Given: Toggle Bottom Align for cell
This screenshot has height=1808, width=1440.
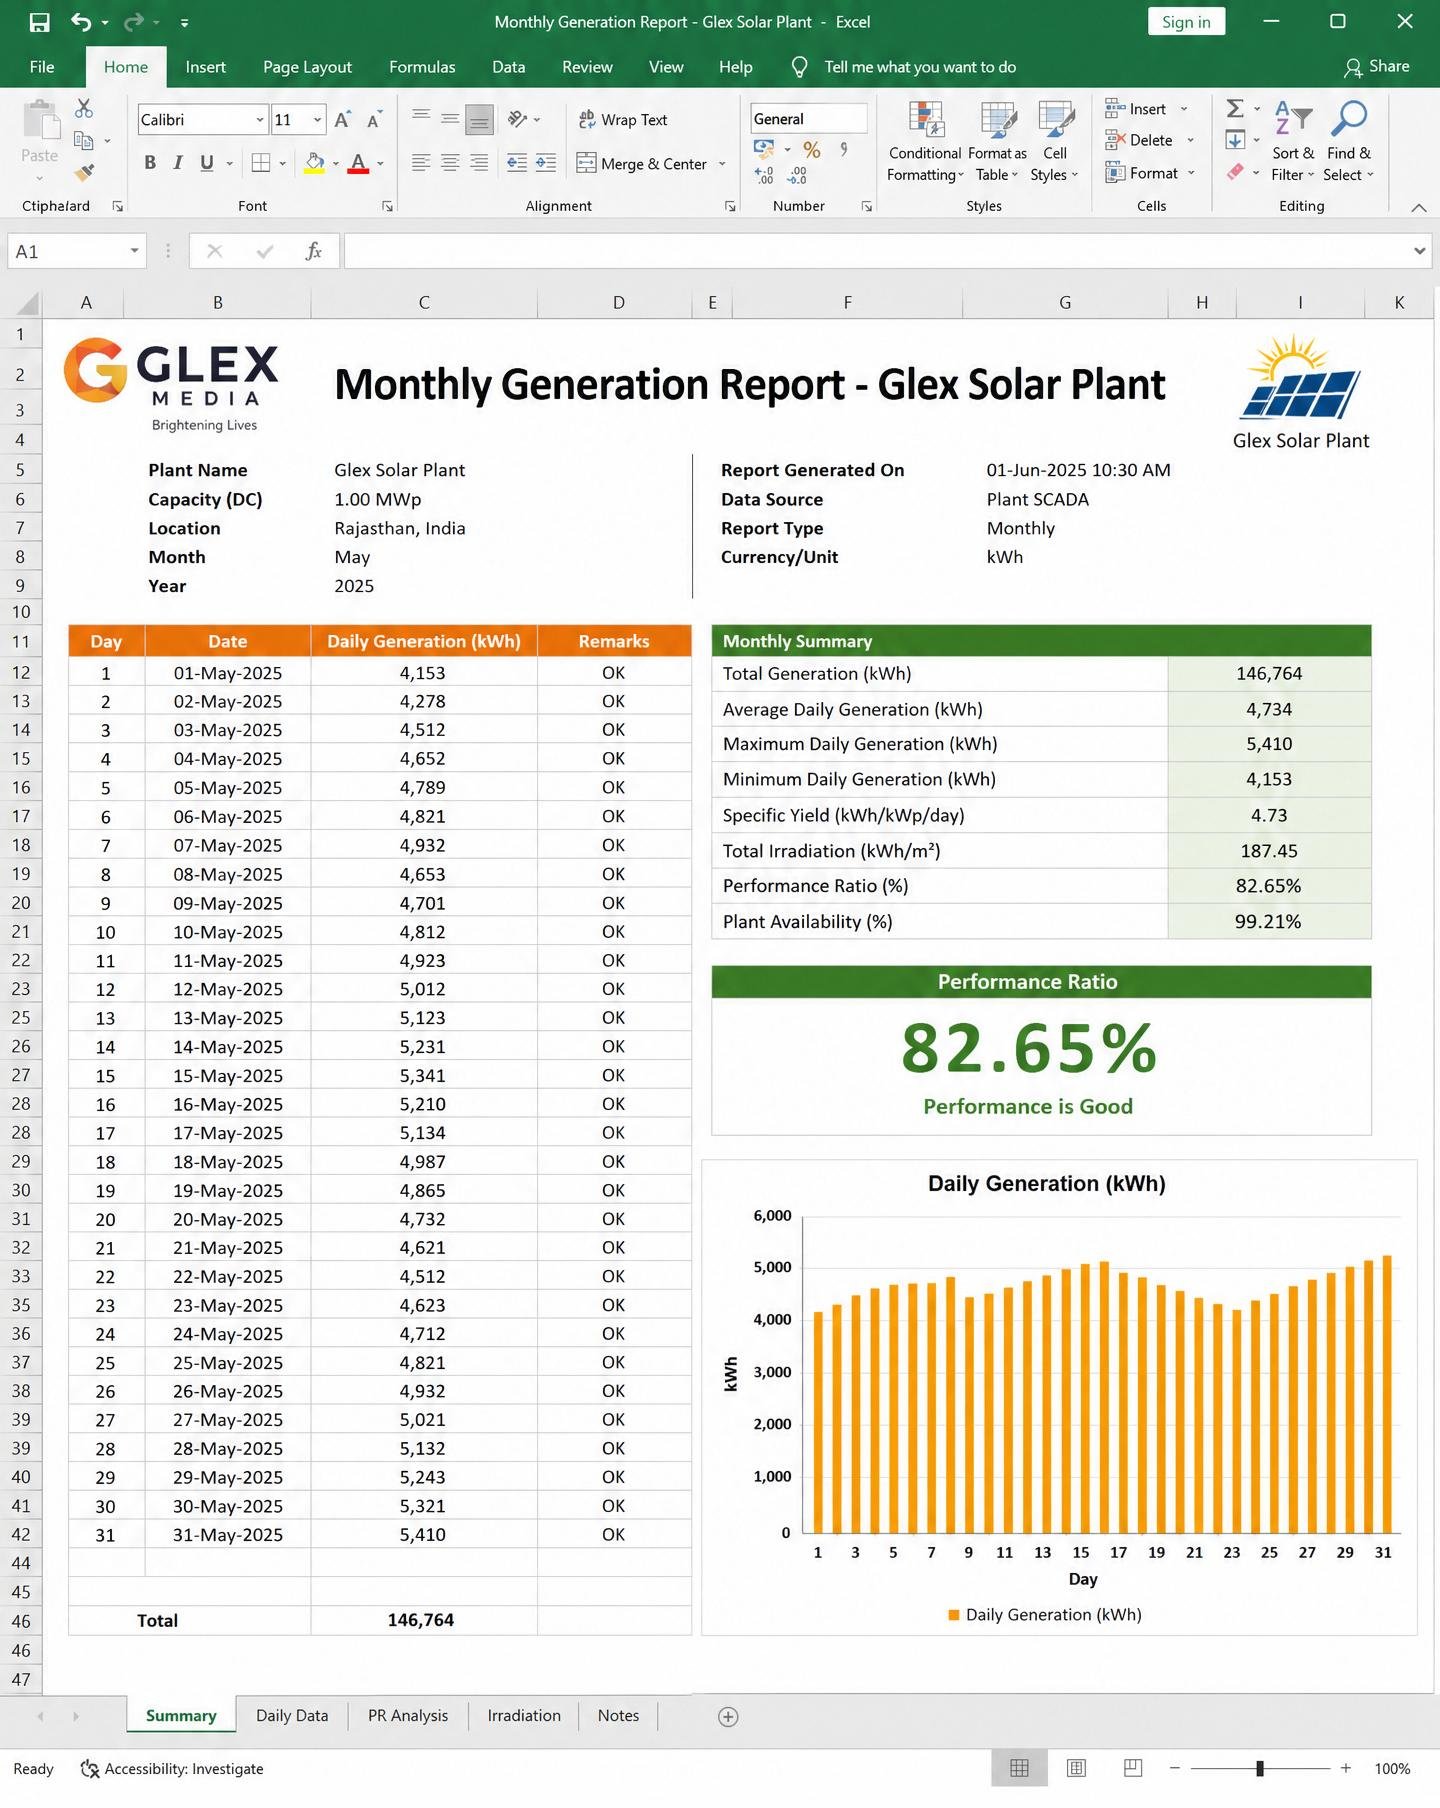Looking at the screenshot, I should 480,120.
